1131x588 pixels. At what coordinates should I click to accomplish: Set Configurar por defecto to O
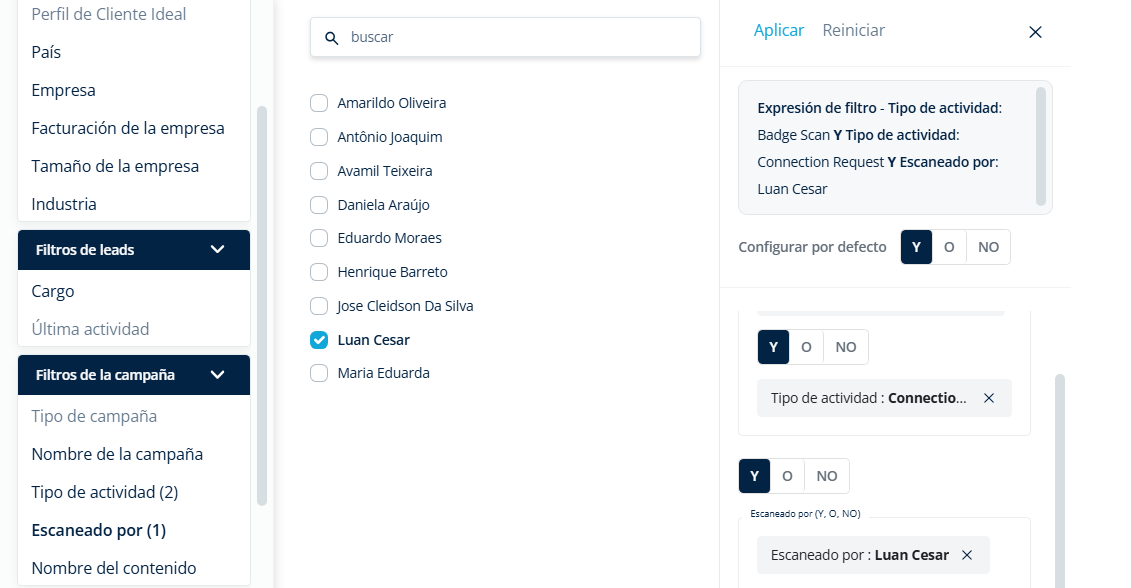tap(949, 247)
